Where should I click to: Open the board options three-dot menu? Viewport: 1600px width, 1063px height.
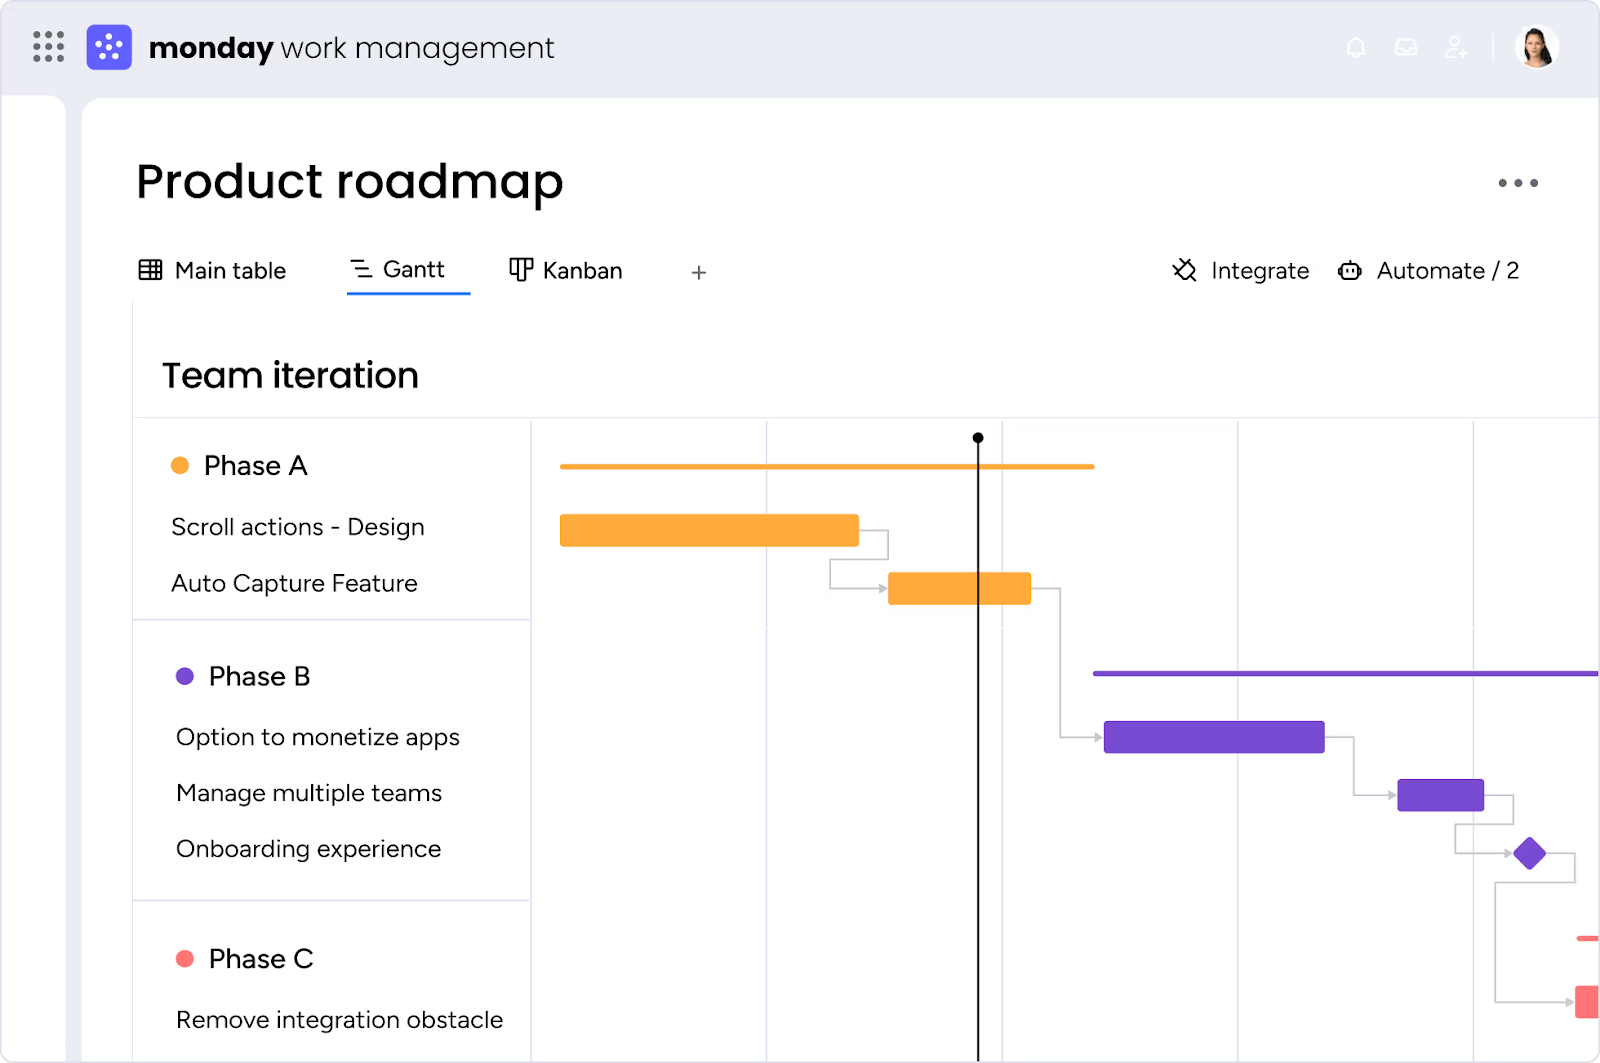(1518, 183)
